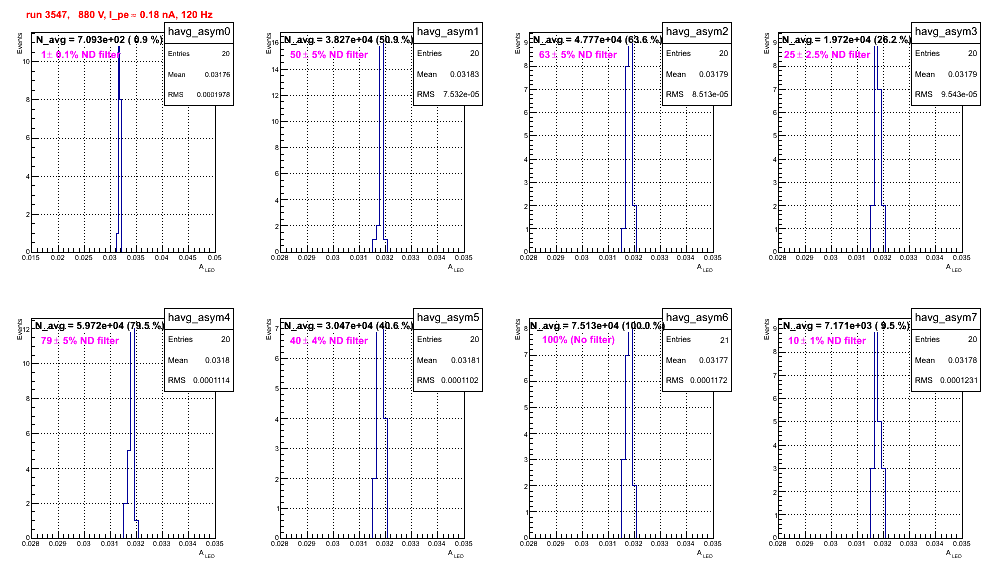Click the red run 3547 title text
This screenshot has height=572, width=996.
[119, 14]
